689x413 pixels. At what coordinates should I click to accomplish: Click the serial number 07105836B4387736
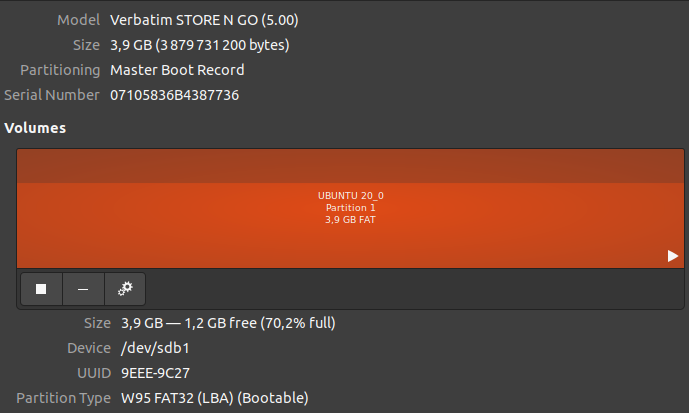174,95
